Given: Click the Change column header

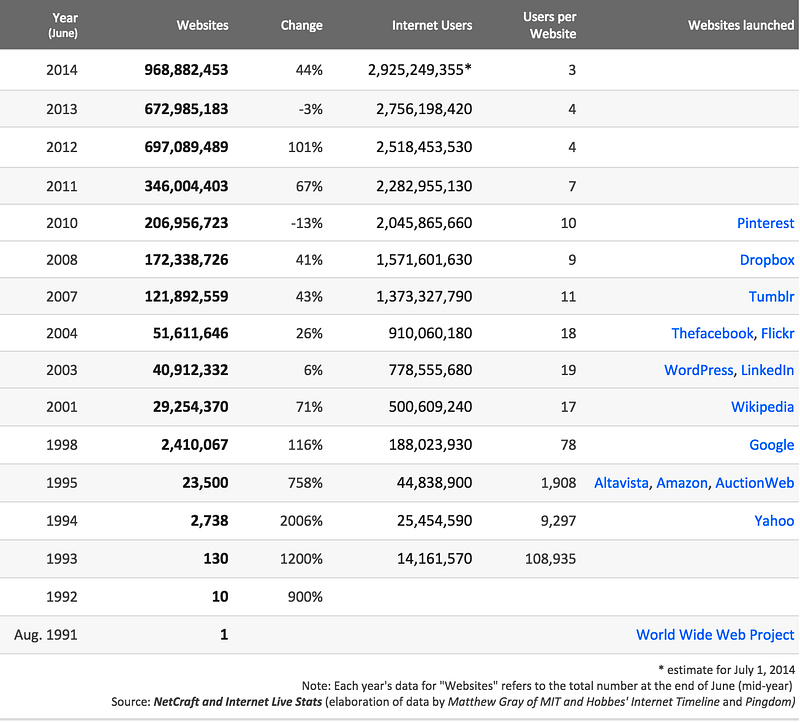Looking at the screenshot, I should tap(301, 25).
